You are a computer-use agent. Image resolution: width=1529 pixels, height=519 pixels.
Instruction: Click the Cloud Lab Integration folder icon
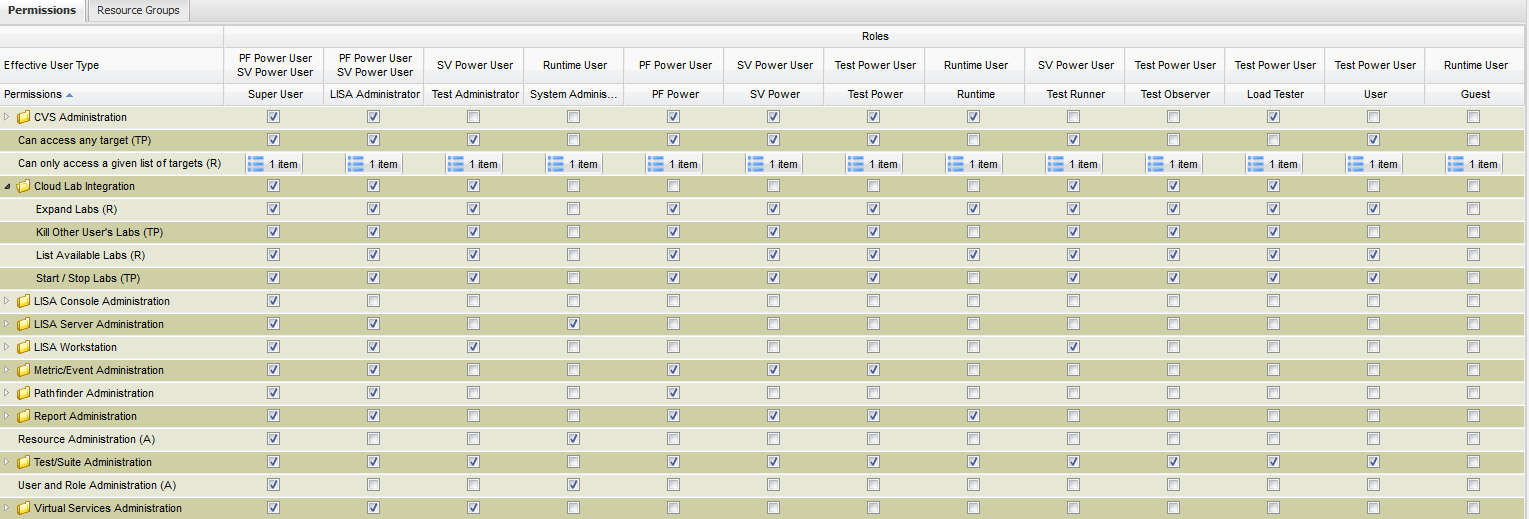[23, 186]
